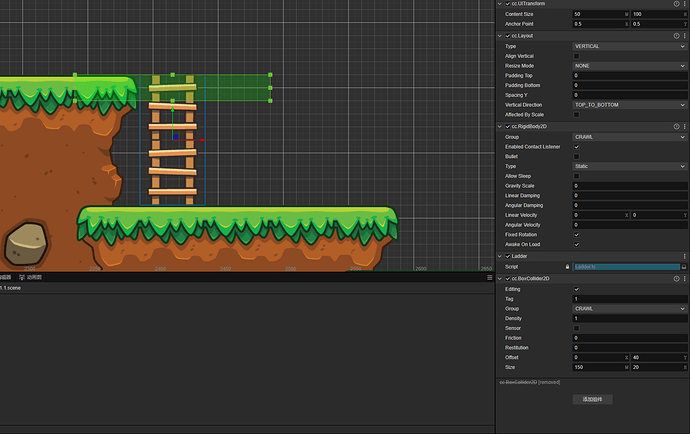
Task: Open the Resize Mode dropdown
Action: tap(629, 66)
